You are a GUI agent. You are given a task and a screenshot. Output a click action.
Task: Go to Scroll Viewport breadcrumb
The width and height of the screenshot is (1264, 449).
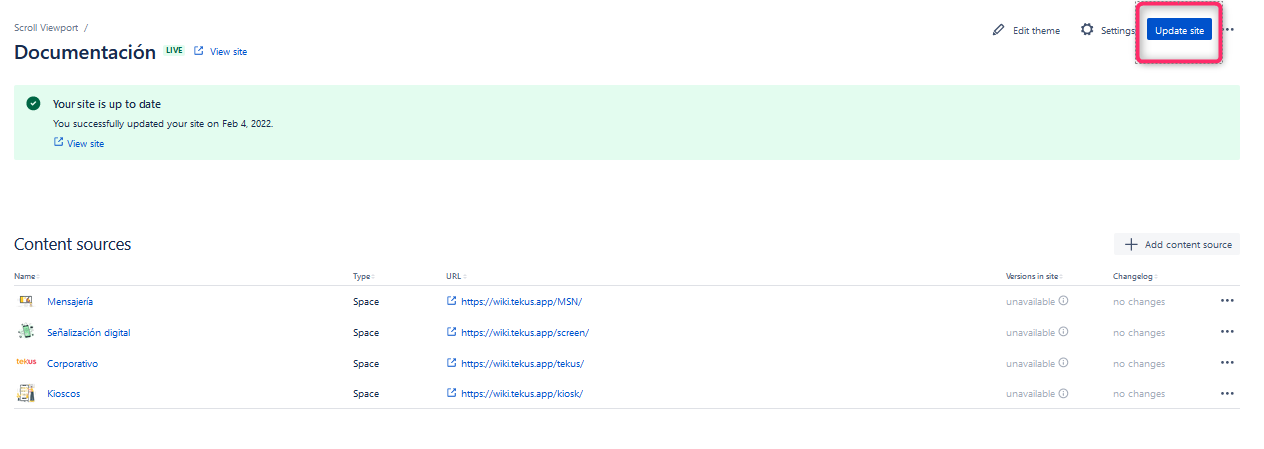[x=46, y=28]
